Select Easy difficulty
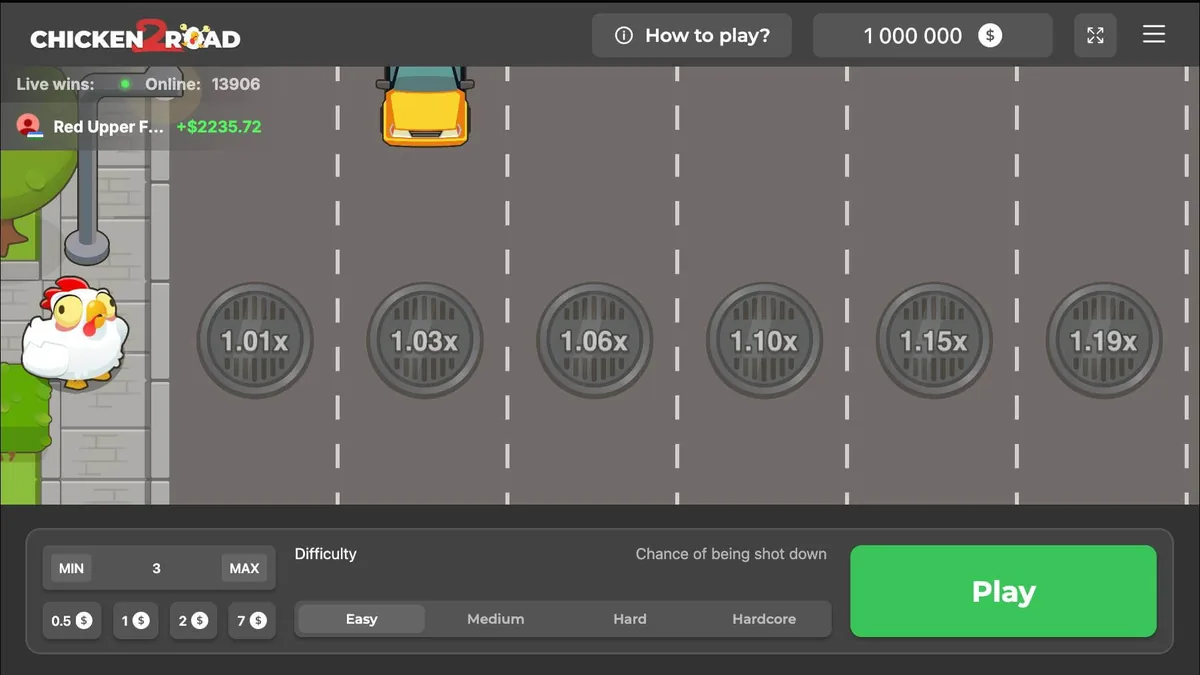Viewport: 1200px width, 675px height. [361, 619]
